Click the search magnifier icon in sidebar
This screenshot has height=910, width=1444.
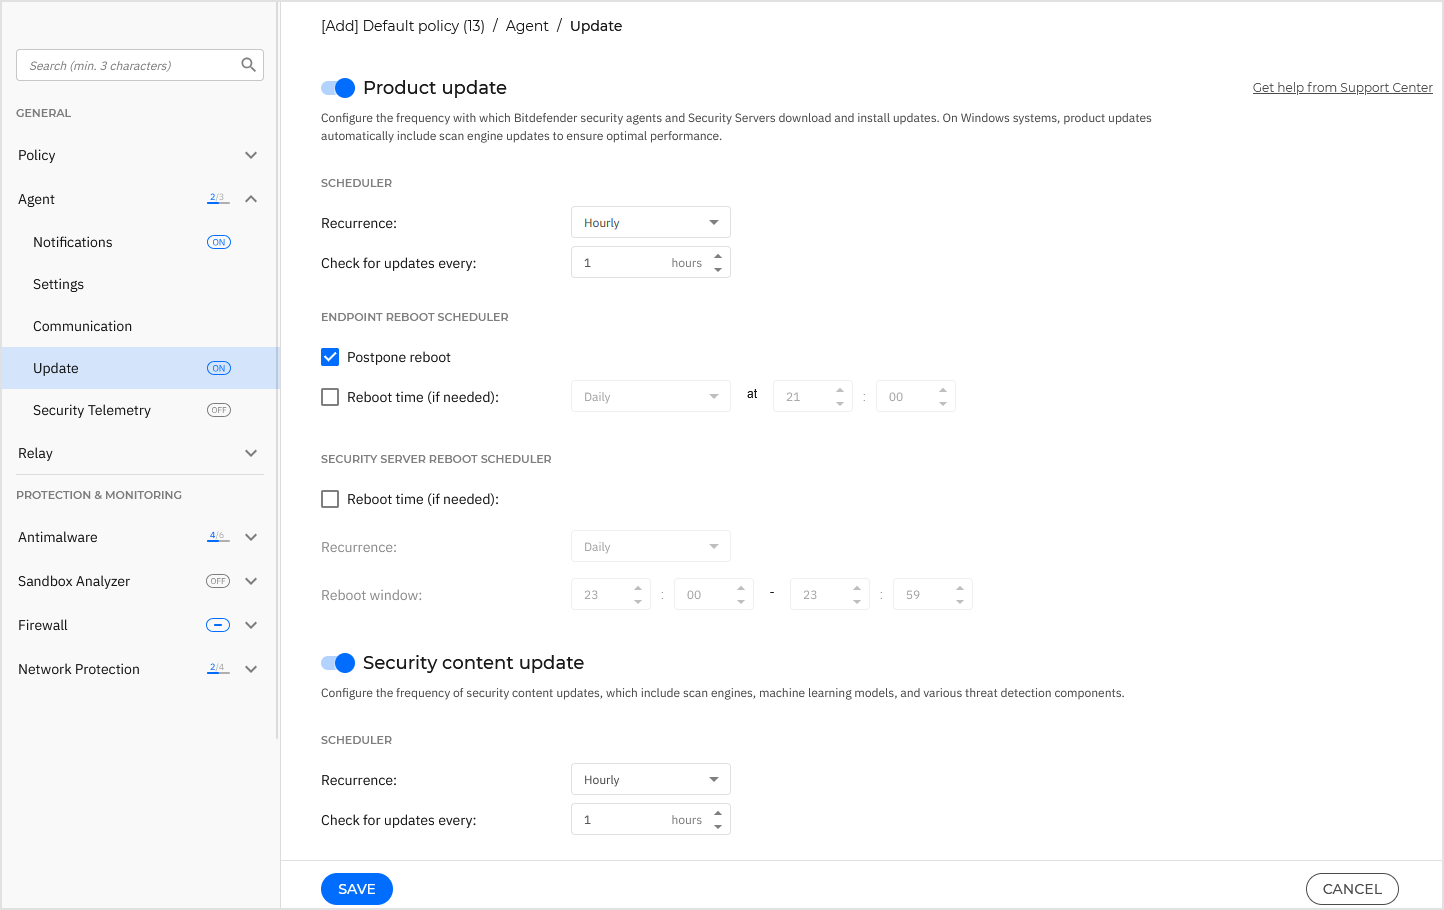coord(248,64)
